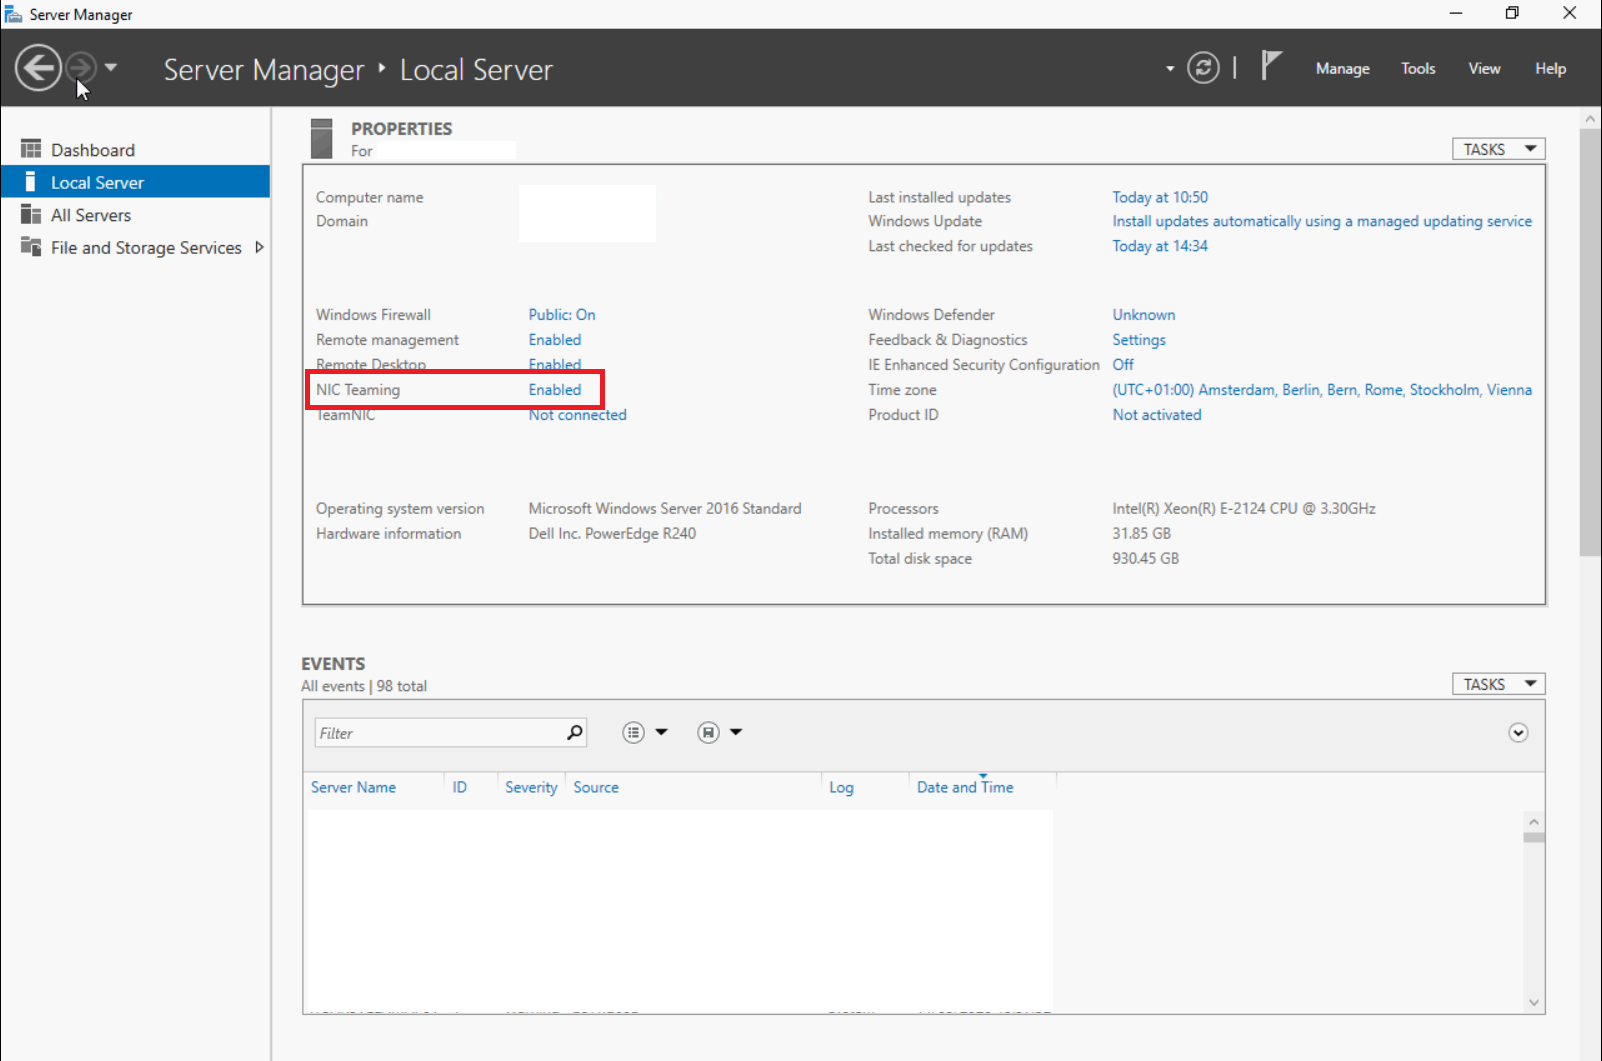The image size is (1602, 1061).
Task: Click Remote management Enabled link
Action: 555,340
